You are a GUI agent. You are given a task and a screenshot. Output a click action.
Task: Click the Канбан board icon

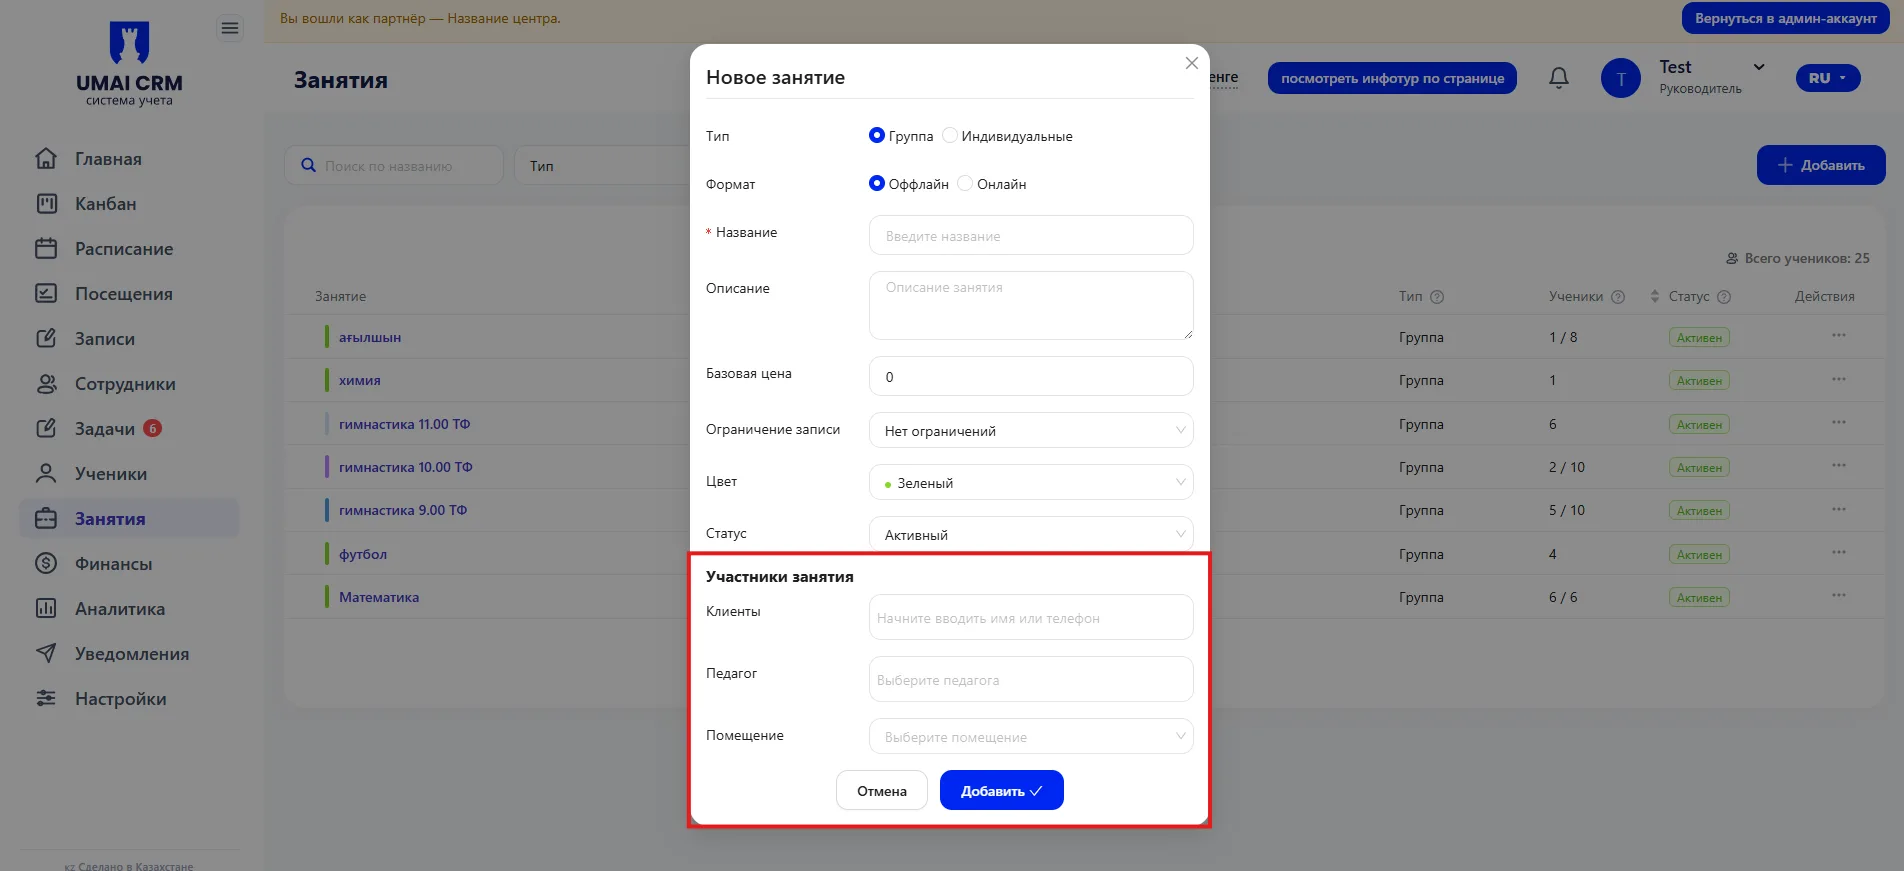coord(46,204)
